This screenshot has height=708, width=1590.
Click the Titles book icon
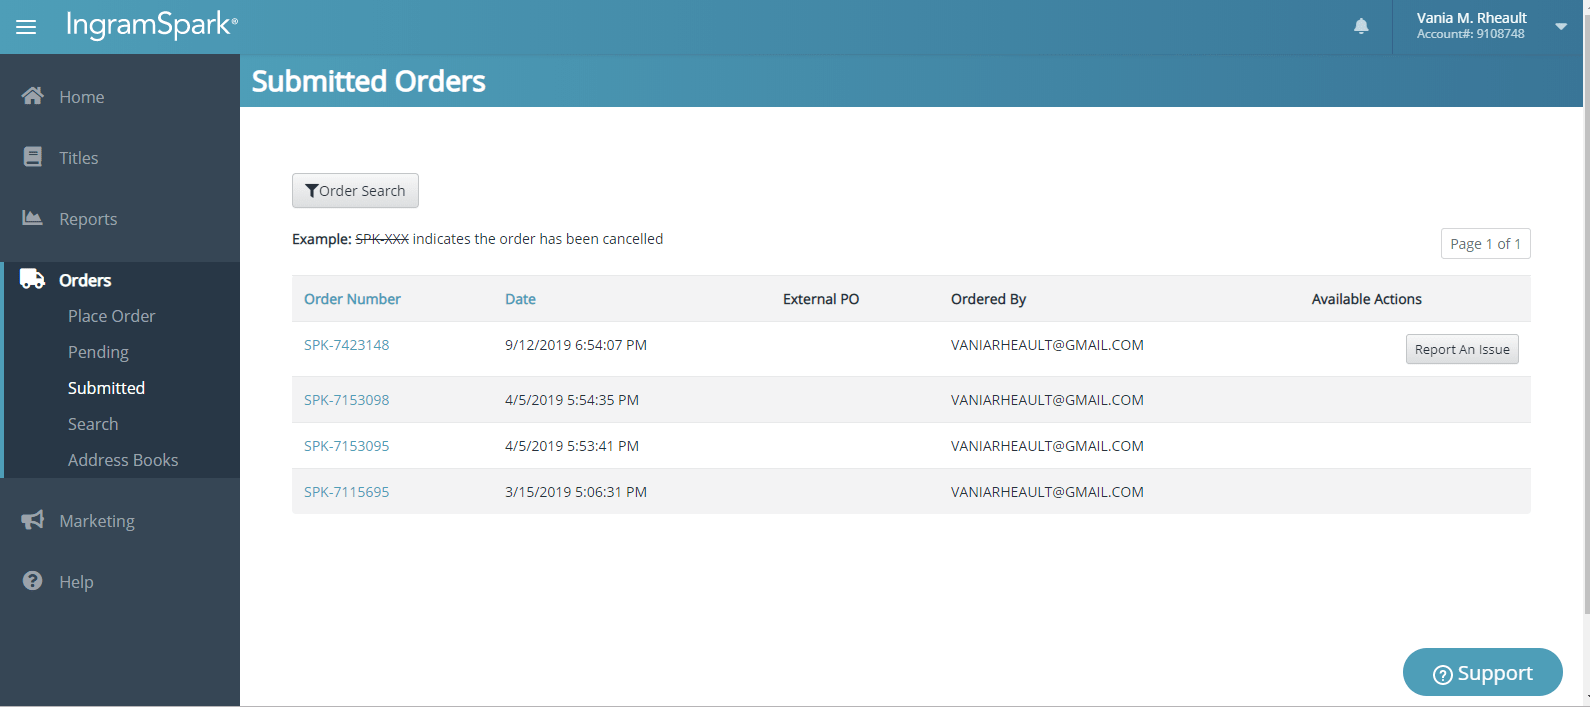(33, 157)
